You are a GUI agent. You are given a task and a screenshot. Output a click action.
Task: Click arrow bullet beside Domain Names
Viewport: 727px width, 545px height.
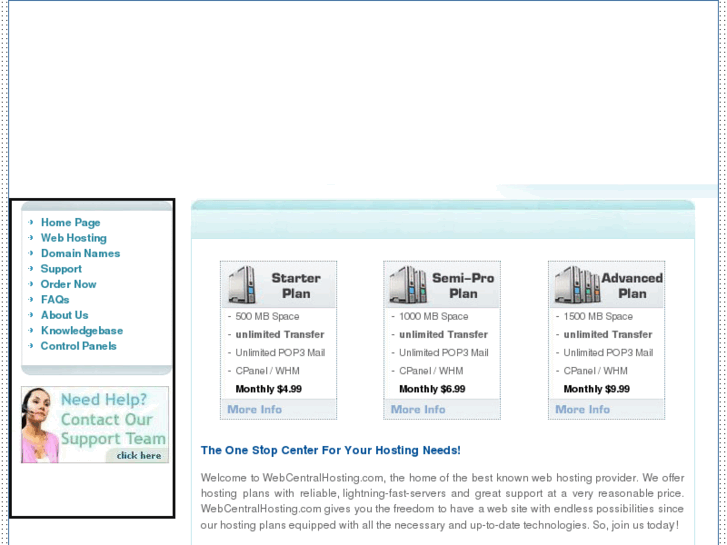point(31,253)
